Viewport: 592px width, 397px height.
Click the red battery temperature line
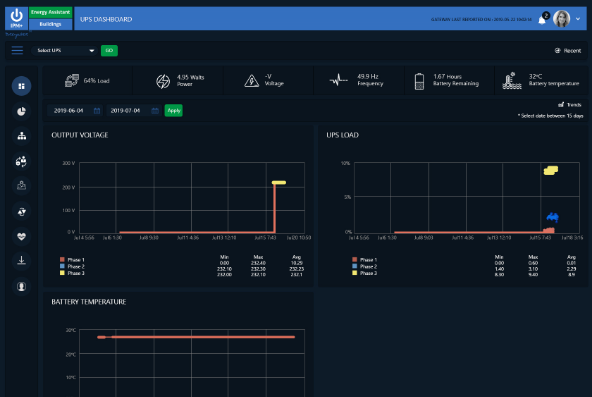point(196,337)
